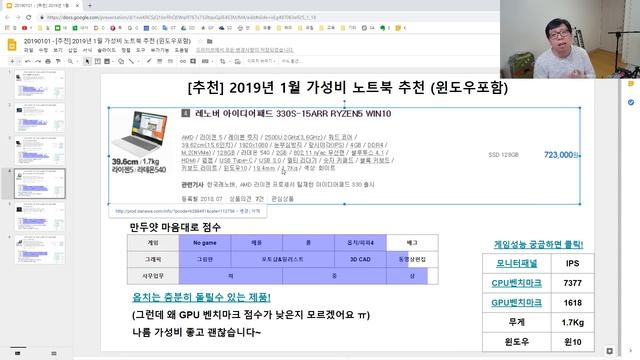This screenshot has height=360, width=640.
Task: Click the Google Slides home logo
Action: (12, 45)
